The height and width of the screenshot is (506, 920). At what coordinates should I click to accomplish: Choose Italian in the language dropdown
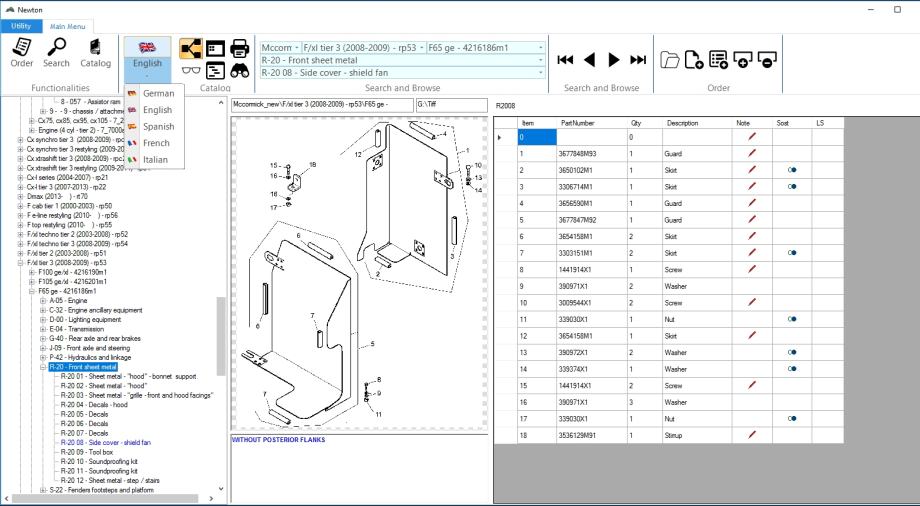[156, 160]
